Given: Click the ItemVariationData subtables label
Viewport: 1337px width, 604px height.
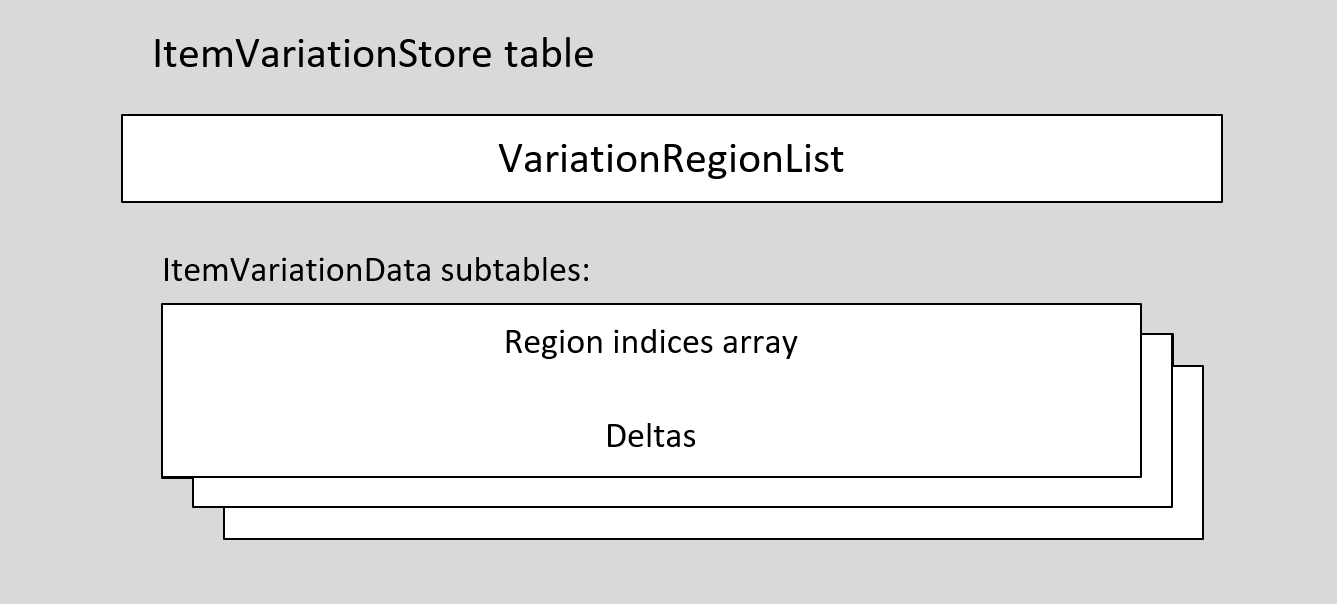Looking at the screenshot, I should [376, 270].
